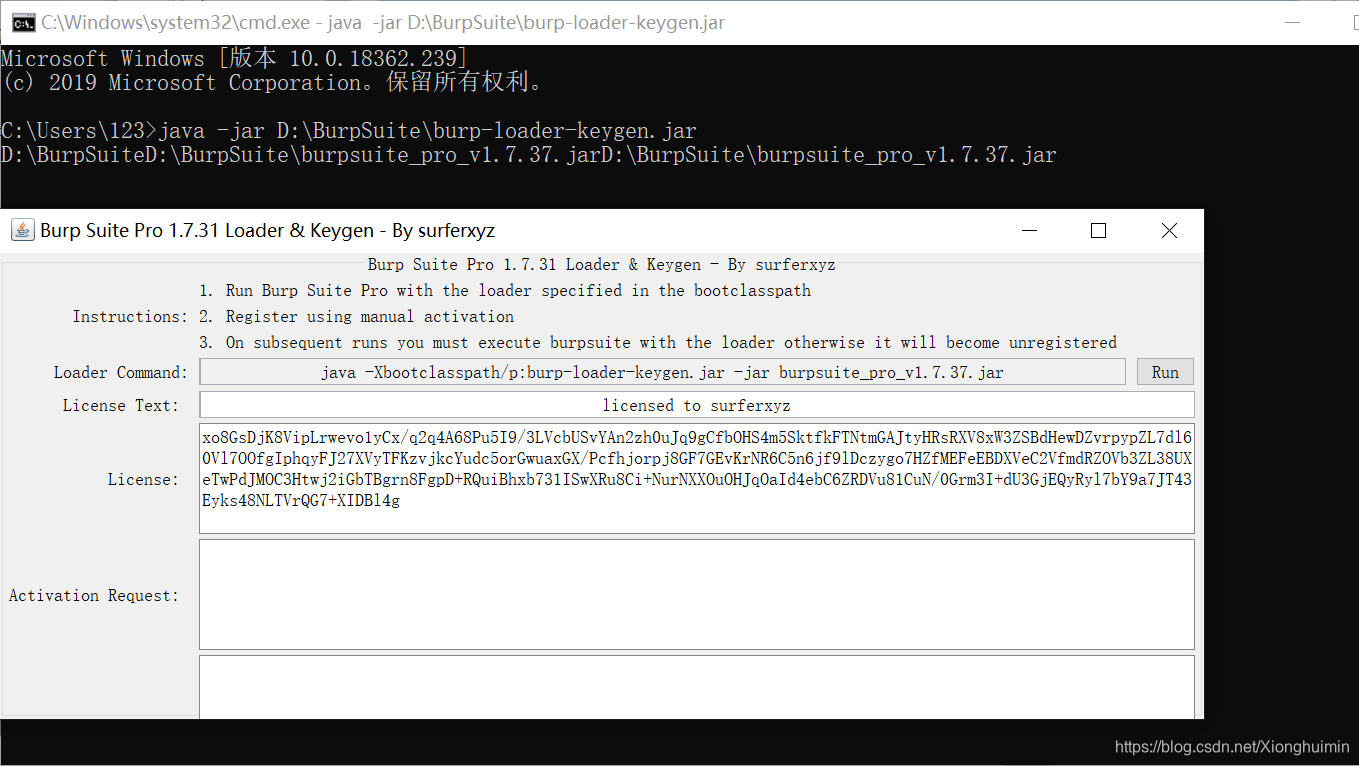Click the Run button next to Loader Command
The image size is (1359, 766).
(x=1165, y=372)
